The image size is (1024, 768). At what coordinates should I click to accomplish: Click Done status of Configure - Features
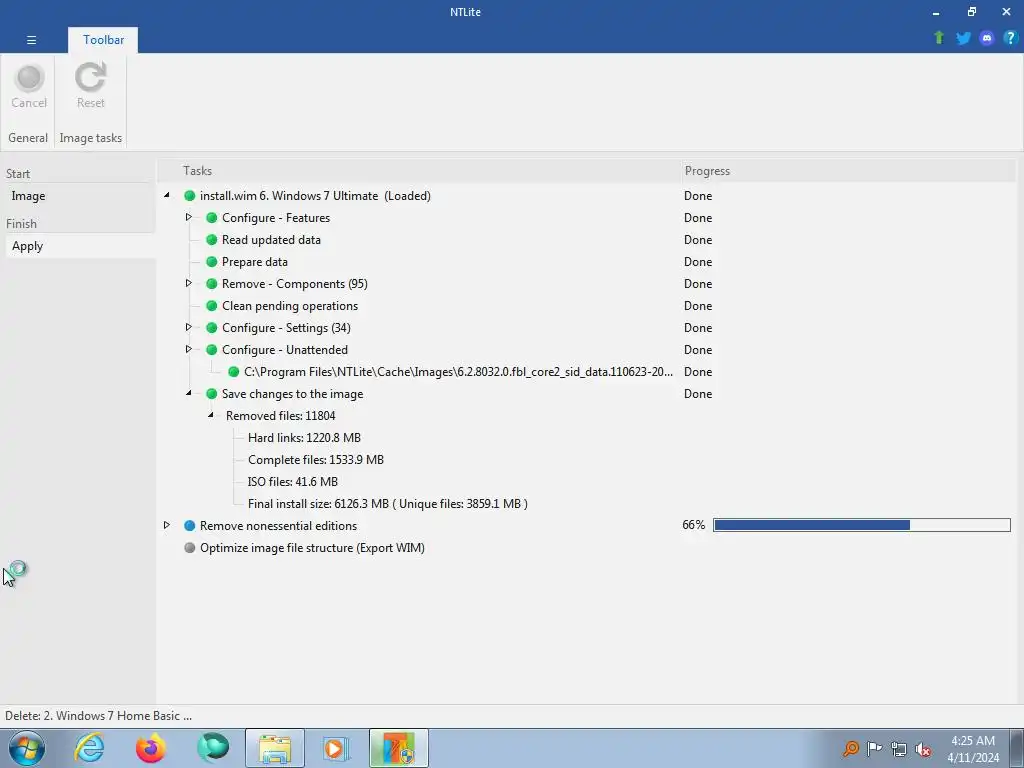click(697, 218)
